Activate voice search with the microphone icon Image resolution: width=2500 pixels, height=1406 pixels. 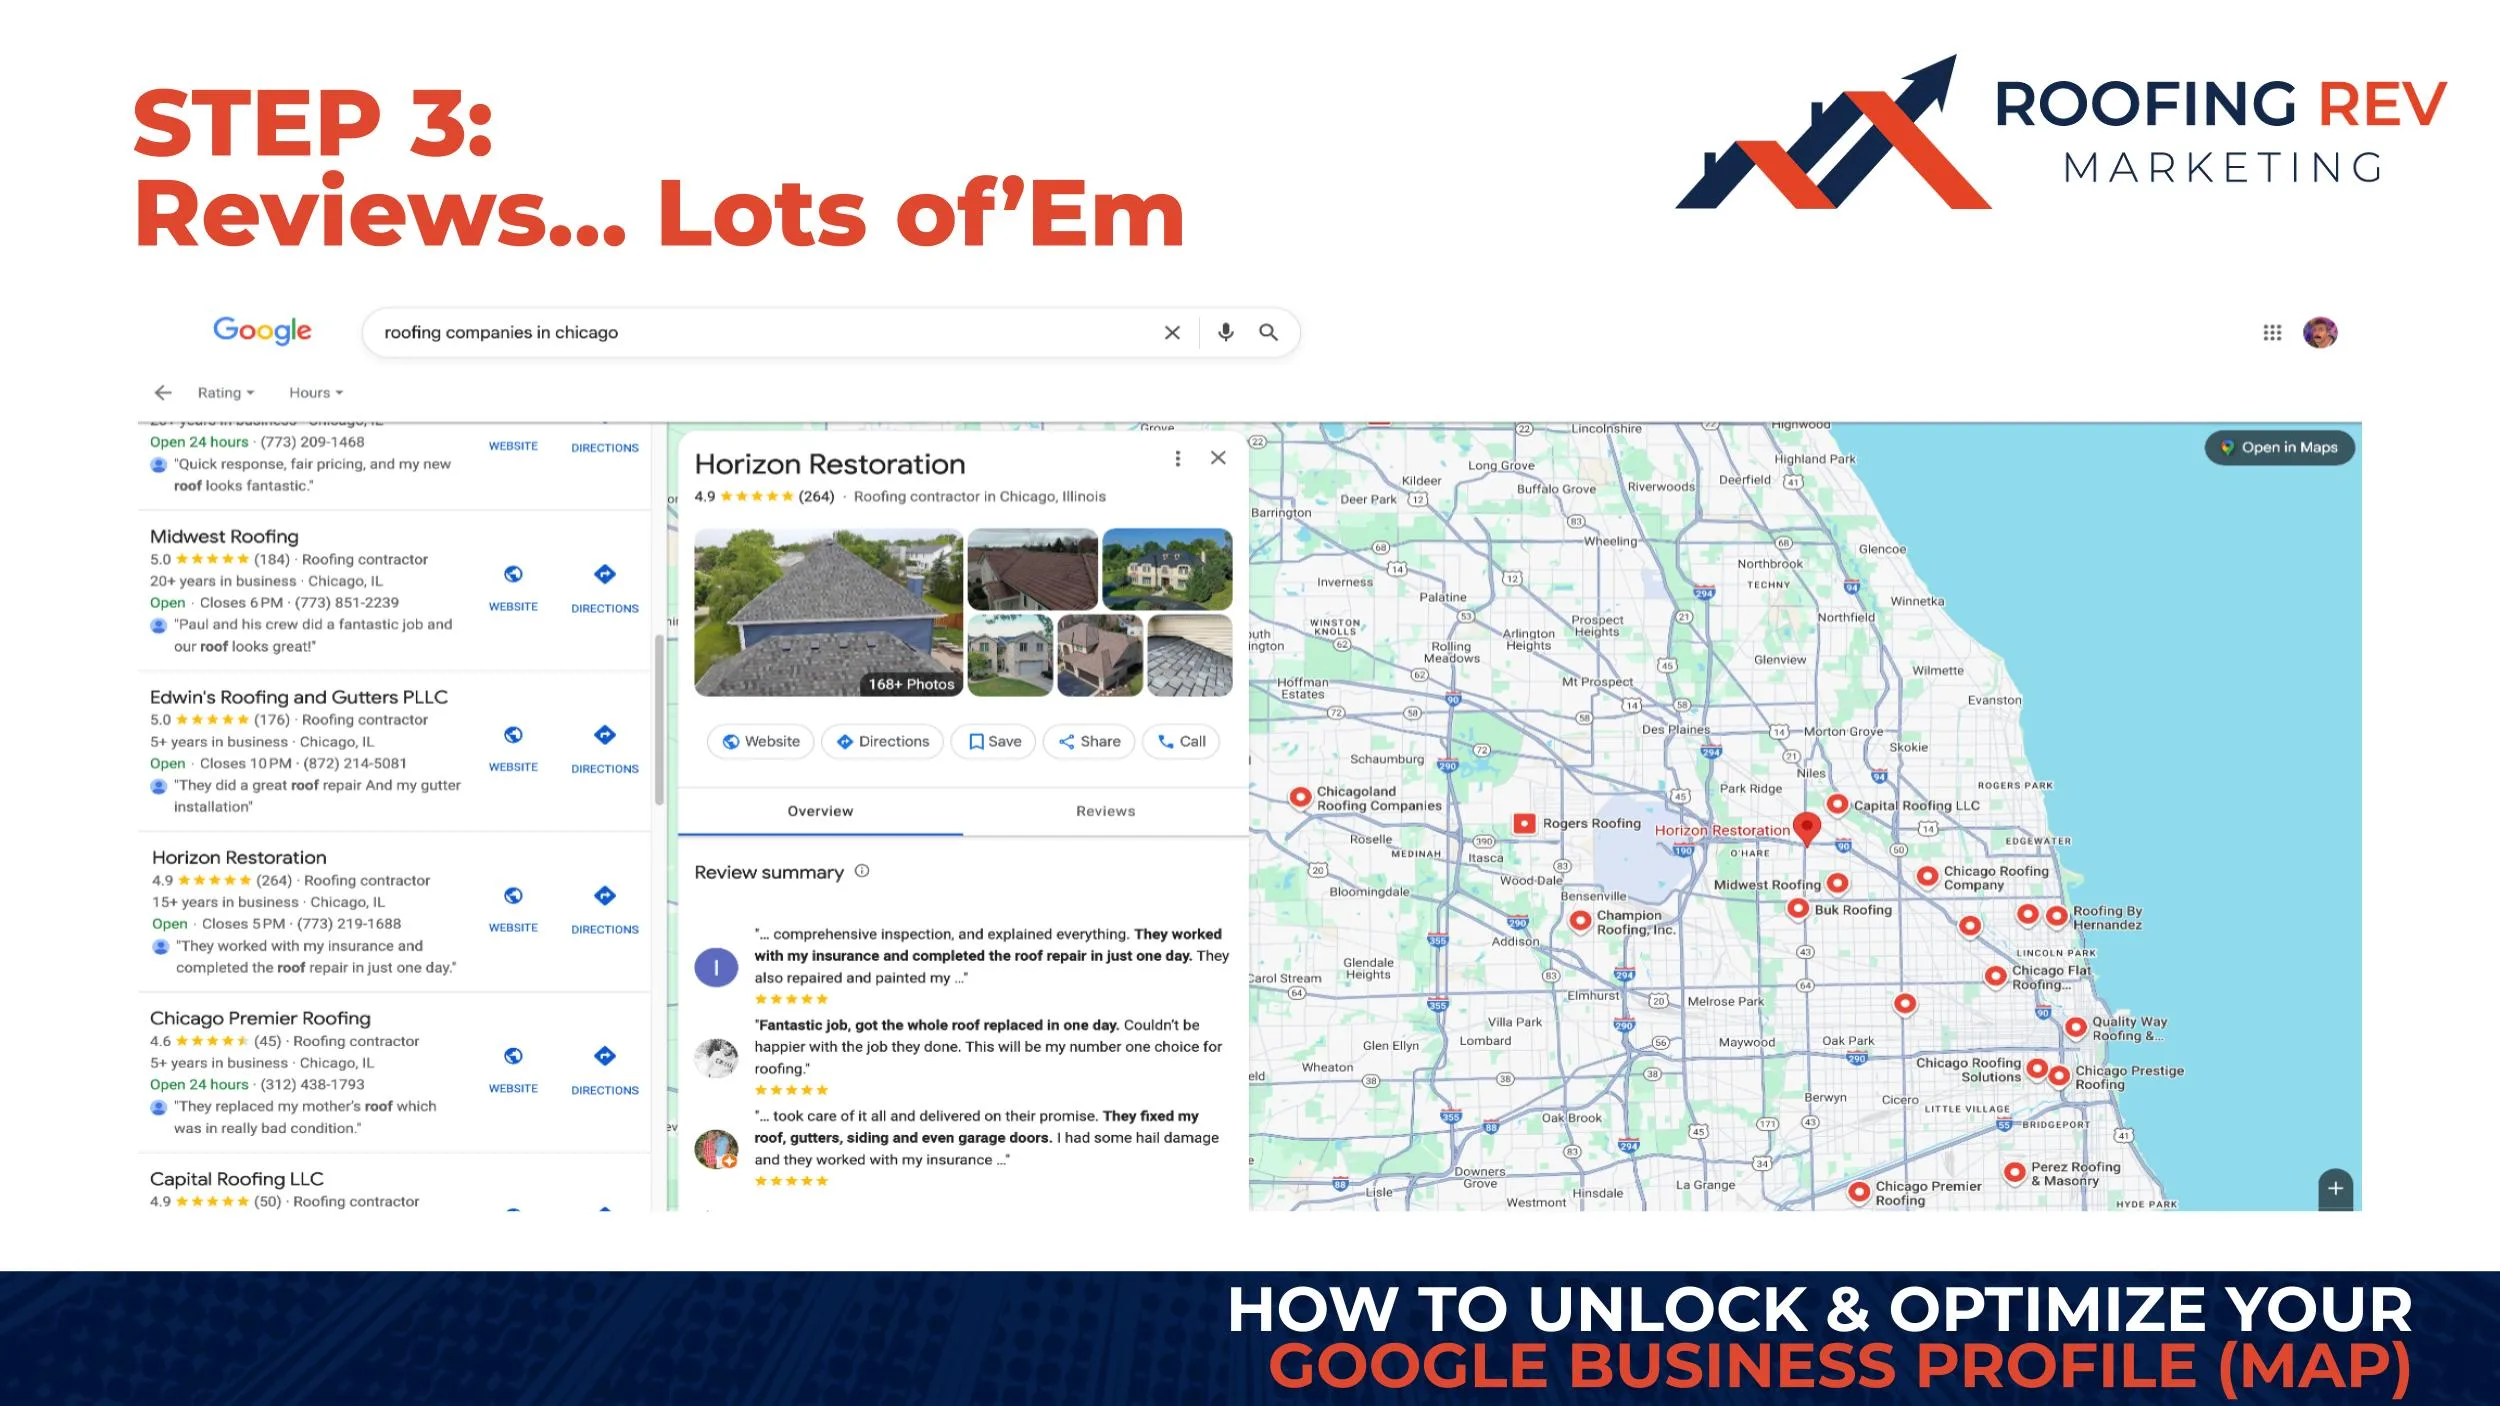1225,332
